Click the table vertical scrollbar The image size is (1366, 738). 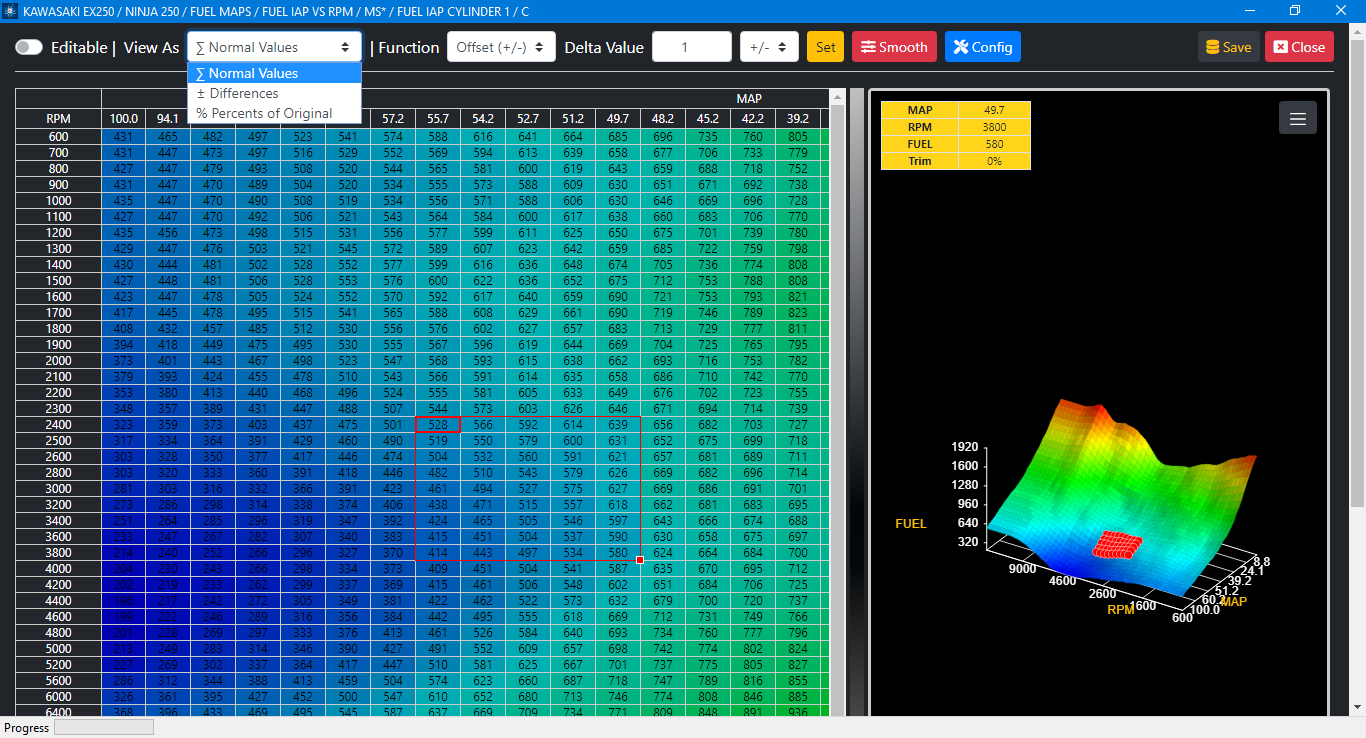[x=838, y=400]
